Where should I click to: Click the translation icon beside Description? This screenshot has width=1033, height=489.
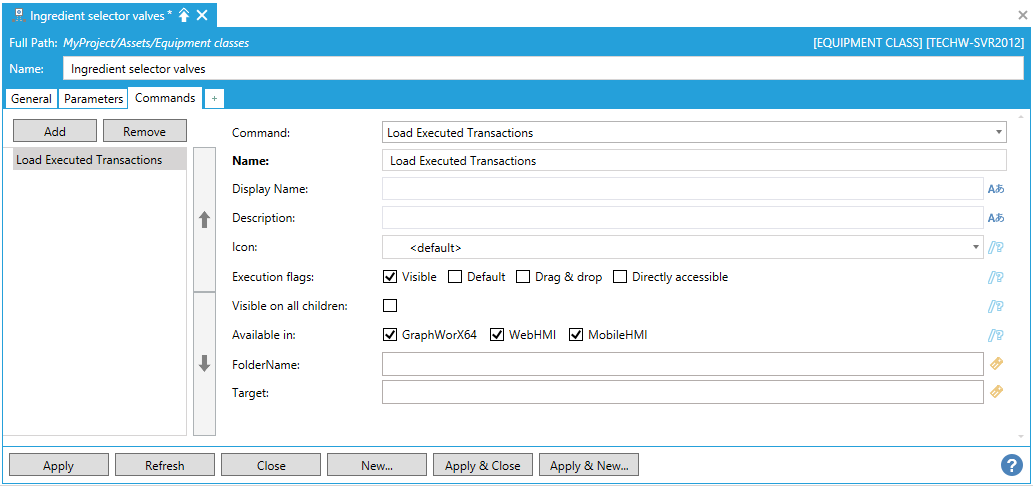coord(995,218)
